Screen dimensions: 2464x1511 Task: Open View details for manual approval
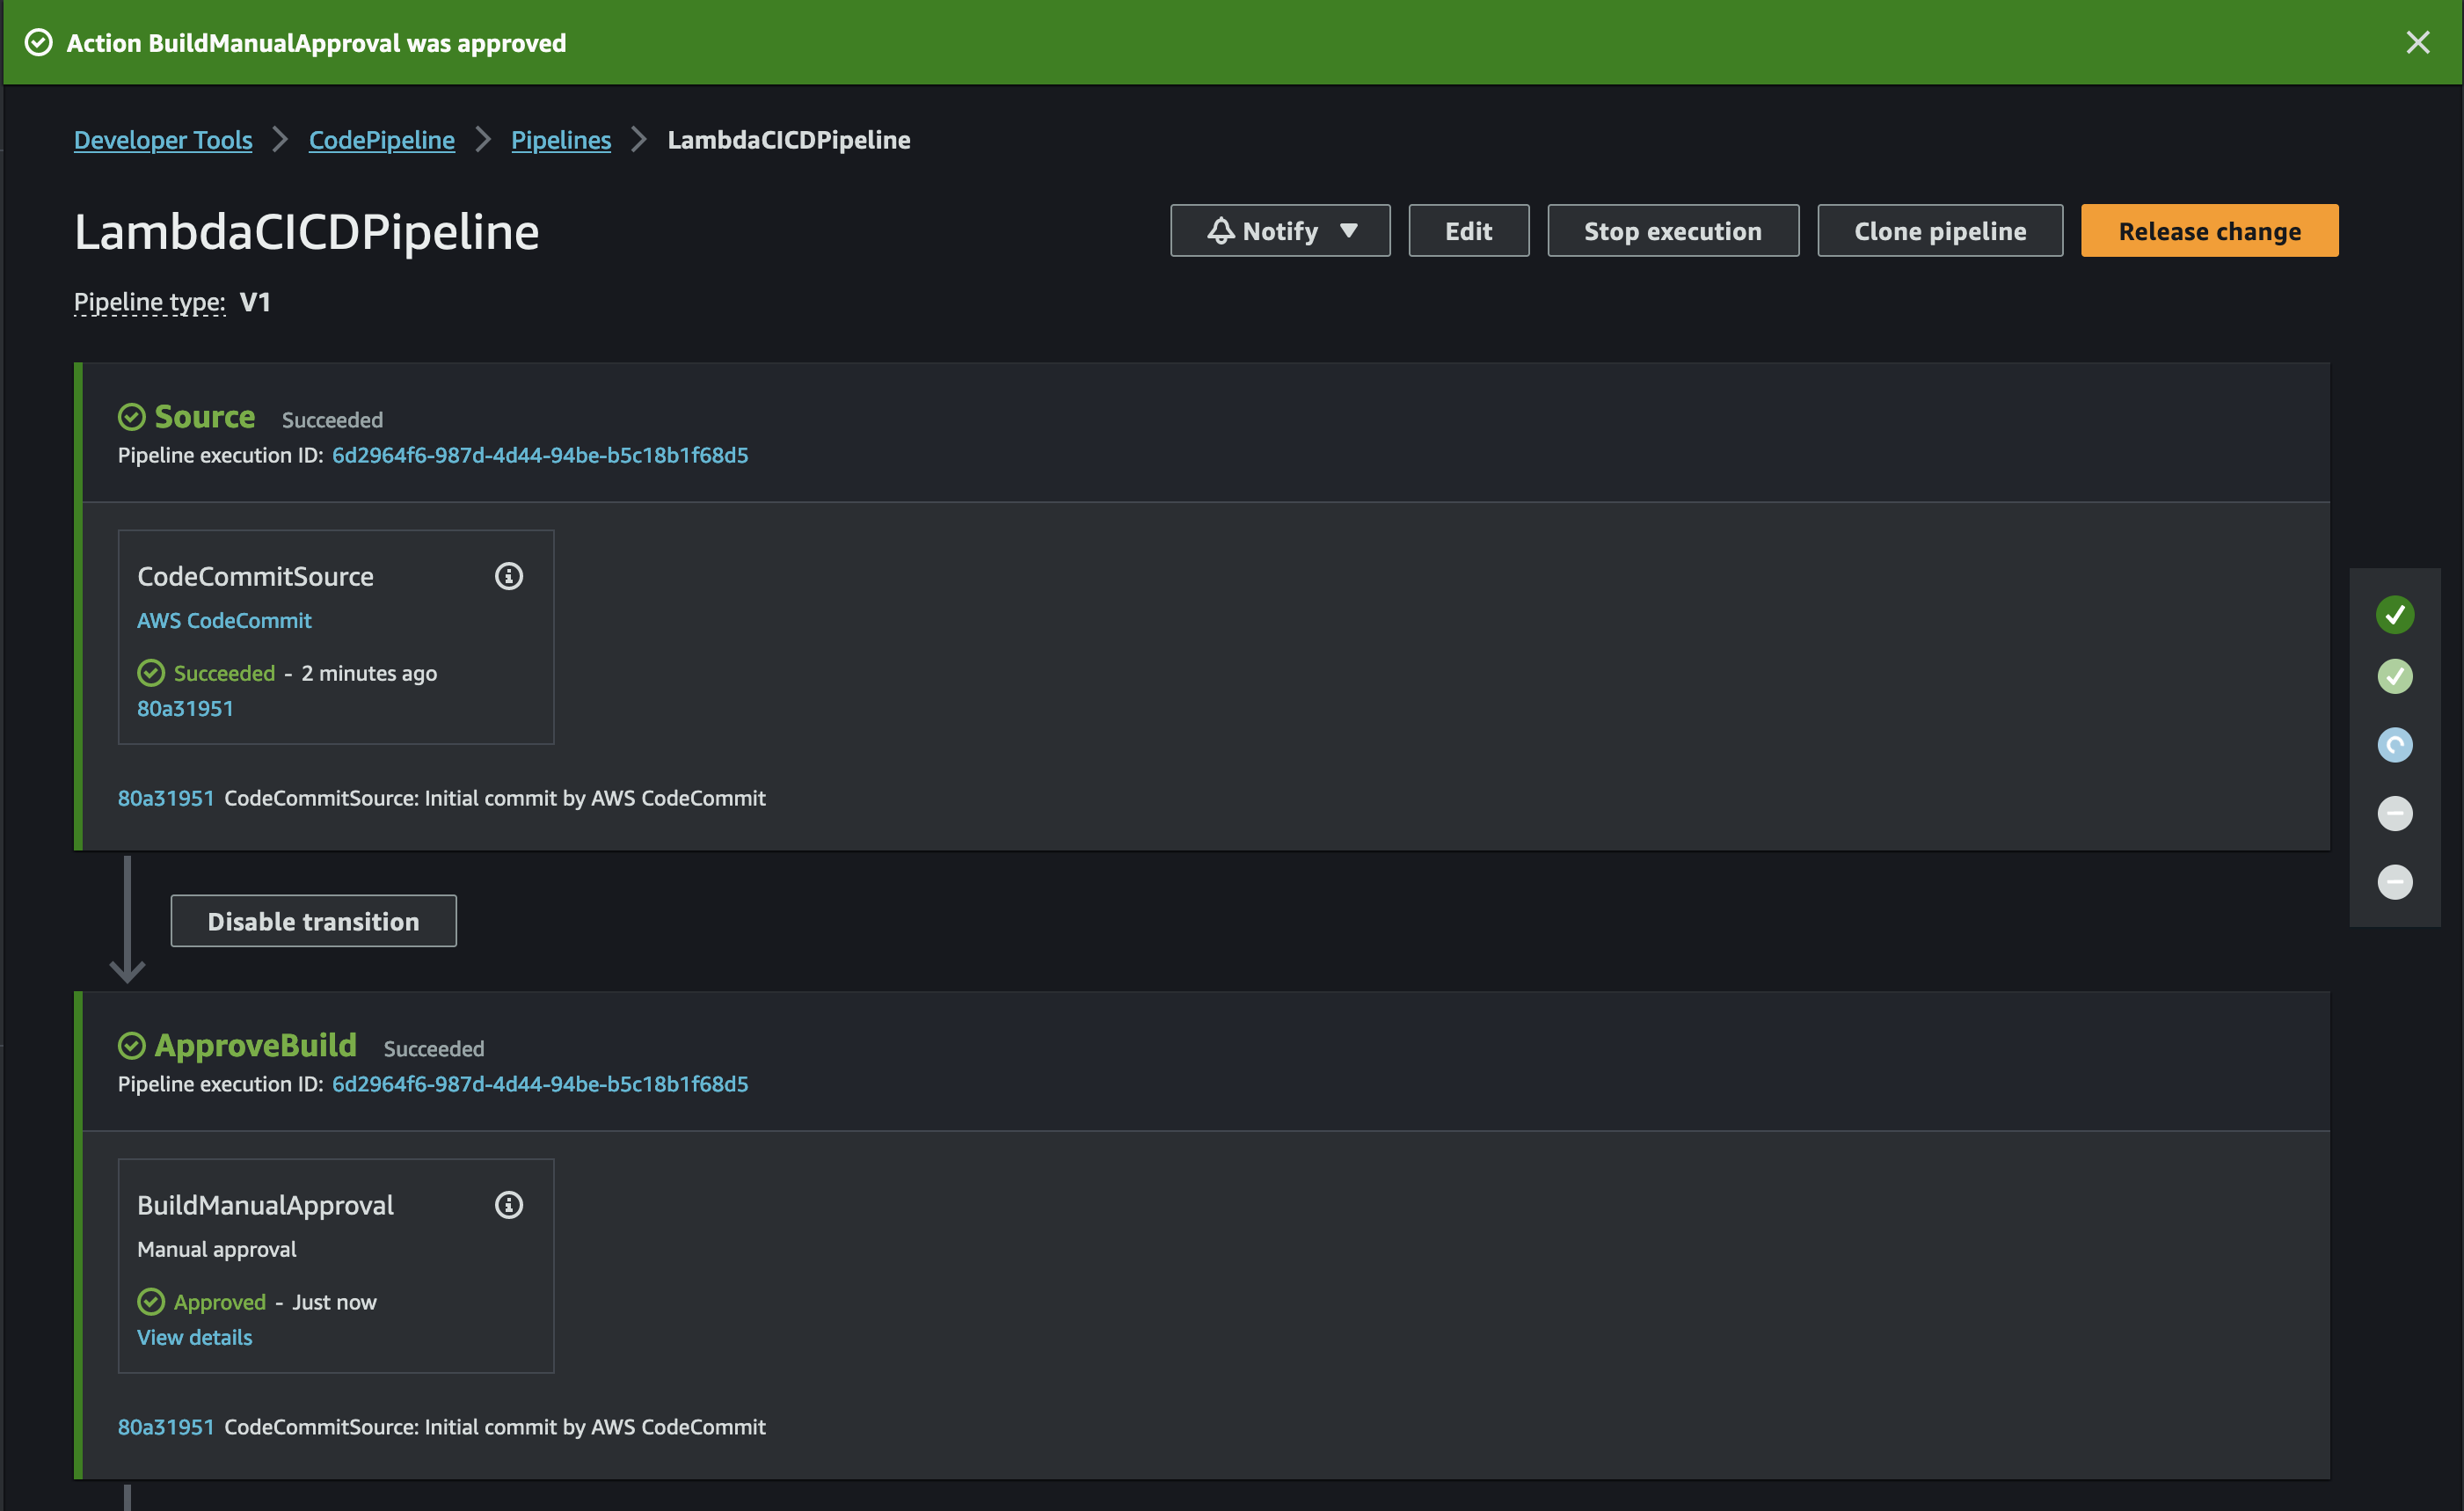tap(194, 1337)
